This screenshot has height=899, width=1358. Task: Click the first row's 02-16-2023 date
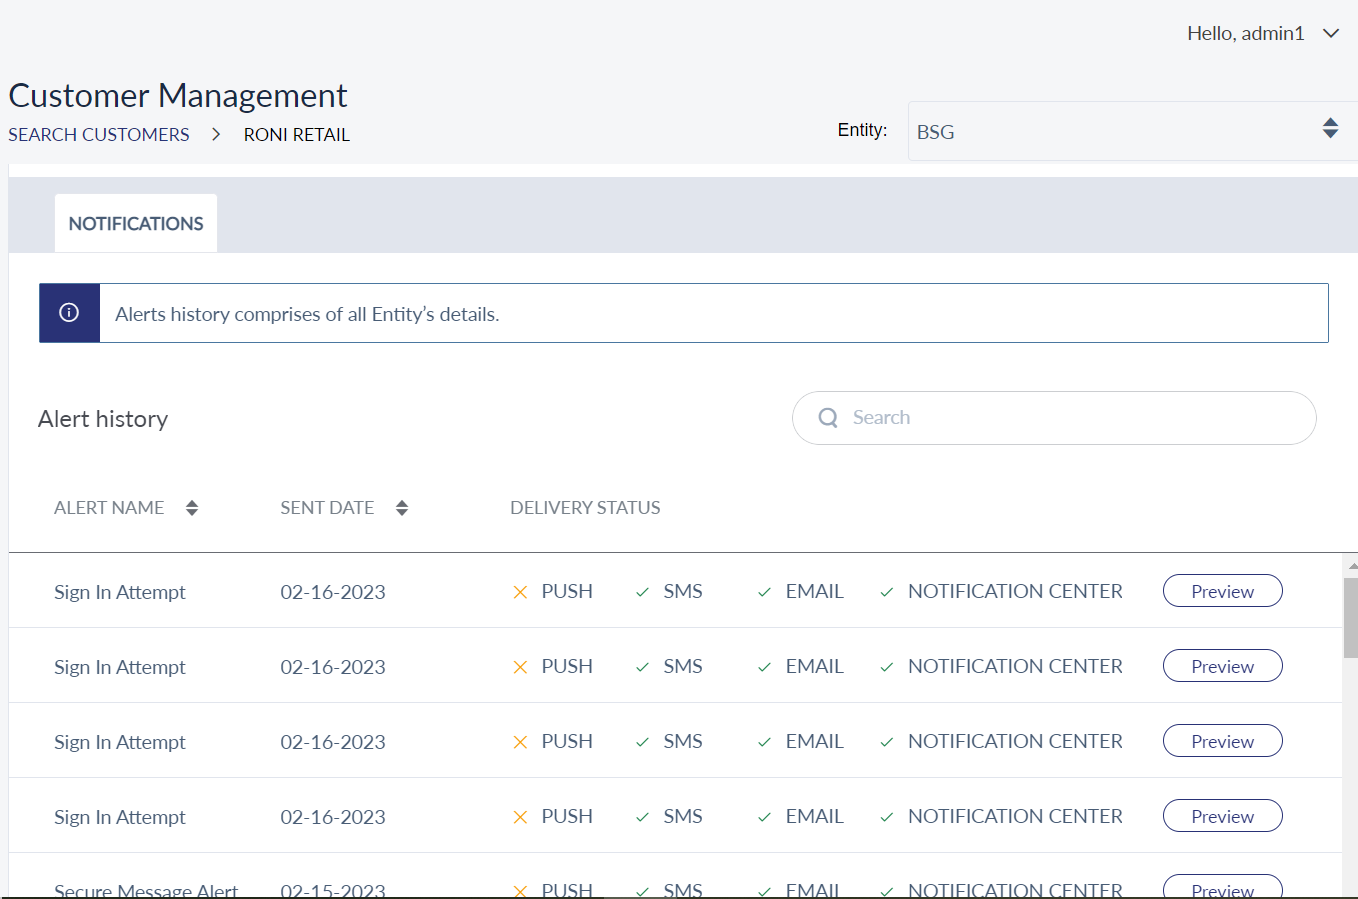pos(333,592)
